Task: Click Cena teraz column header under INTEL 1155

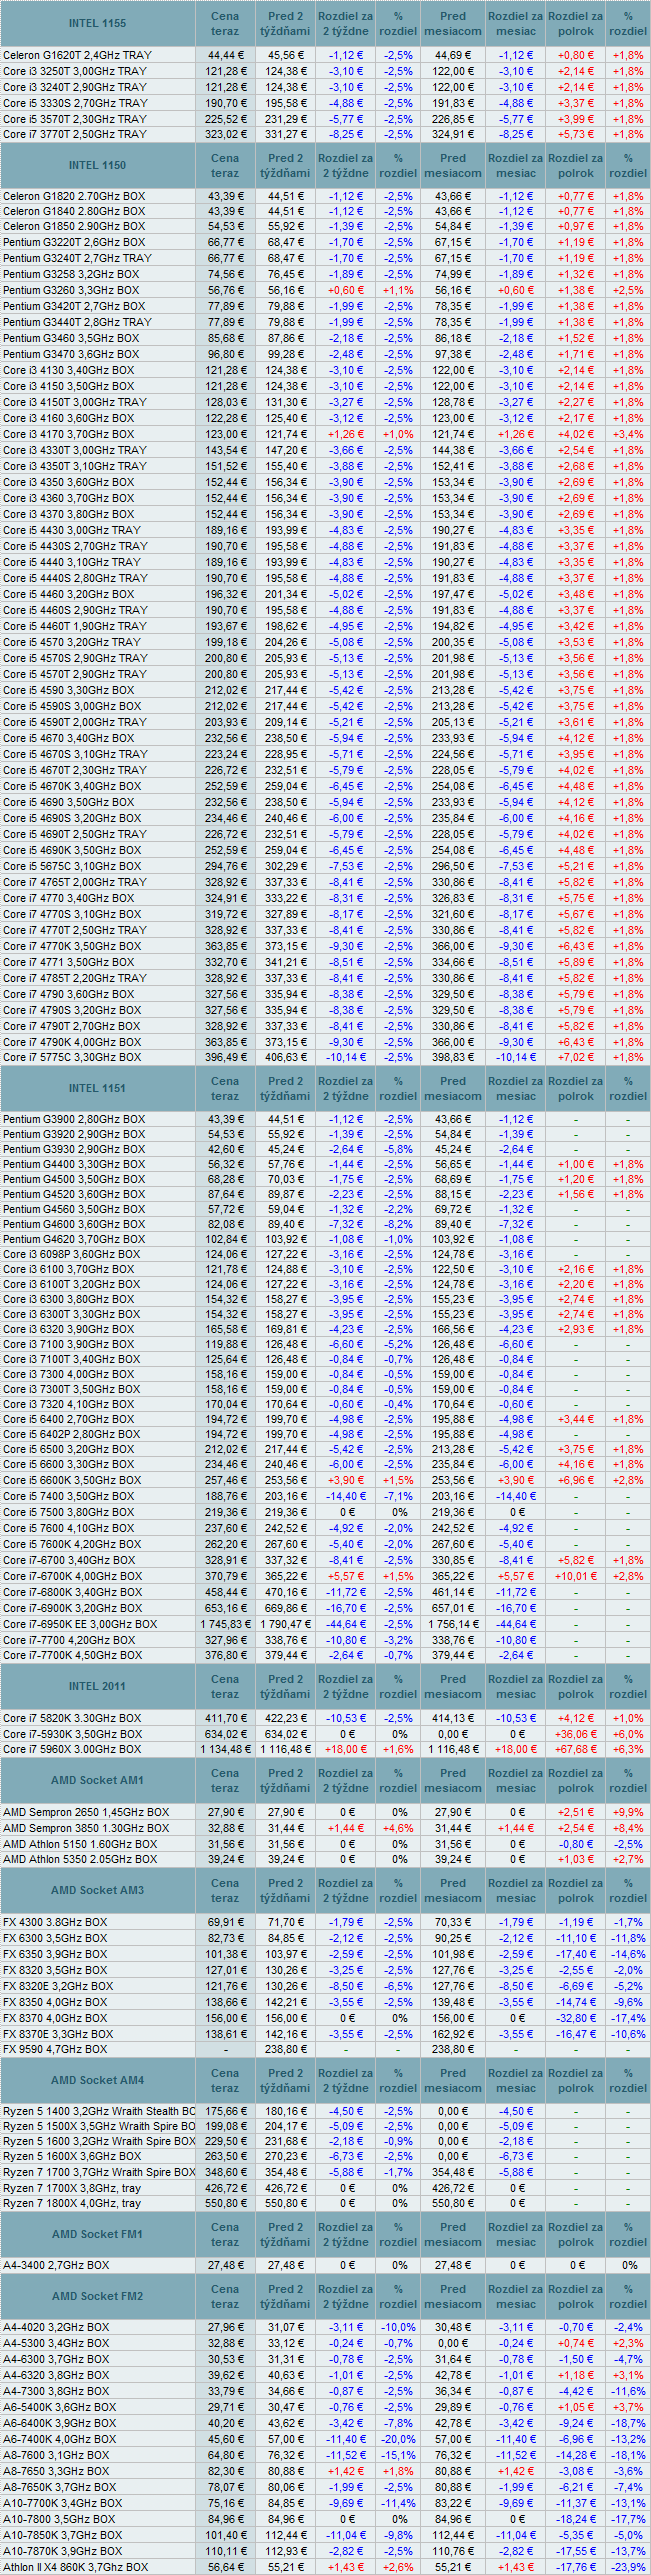Action: pyautogui.click(x=225, y=23)
